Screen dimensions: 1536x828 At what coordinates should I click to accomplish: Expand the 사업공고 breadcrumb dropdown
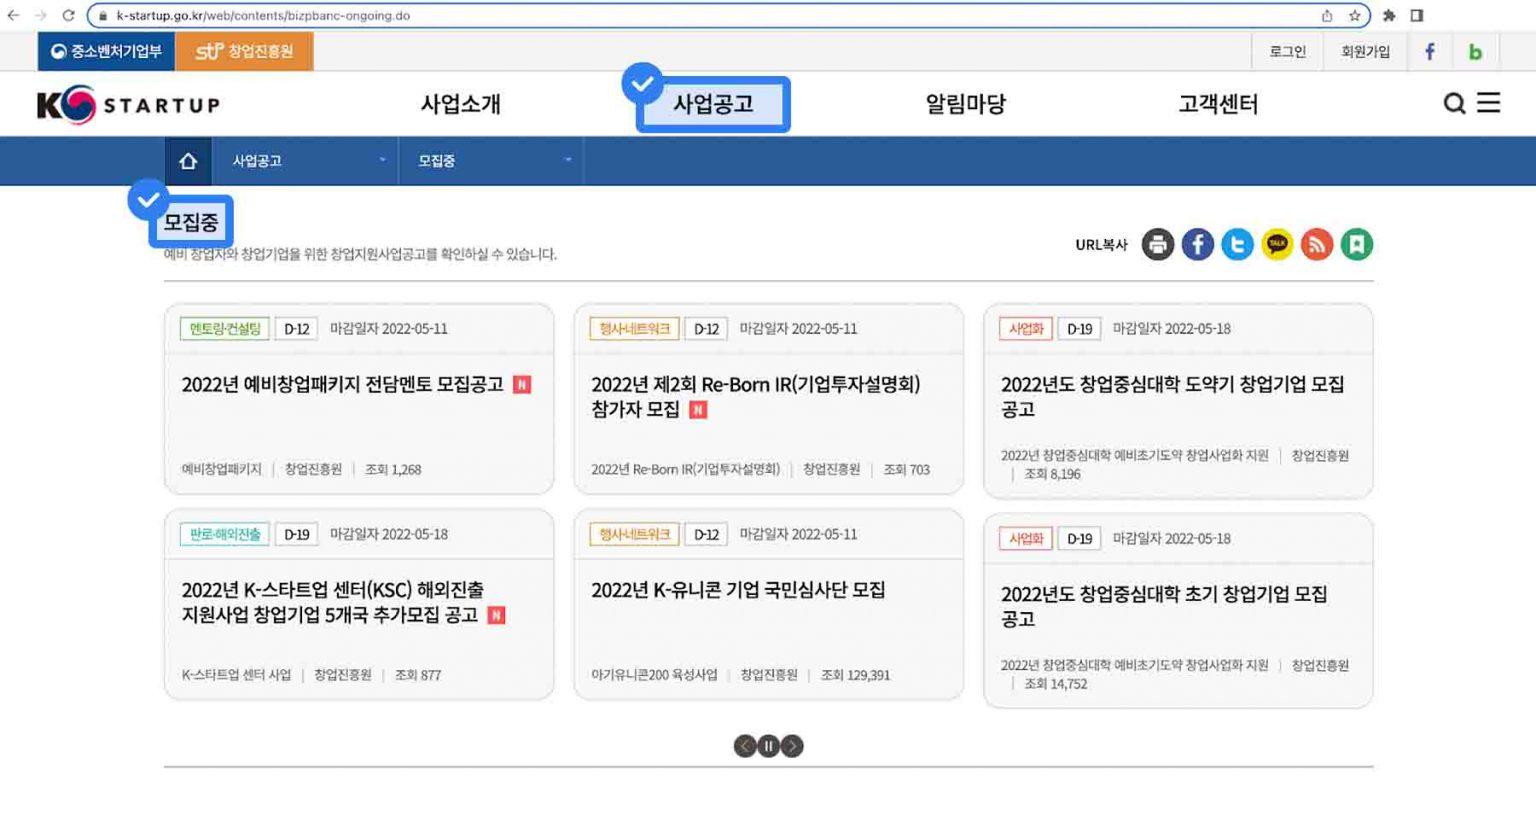pos(305,161)
